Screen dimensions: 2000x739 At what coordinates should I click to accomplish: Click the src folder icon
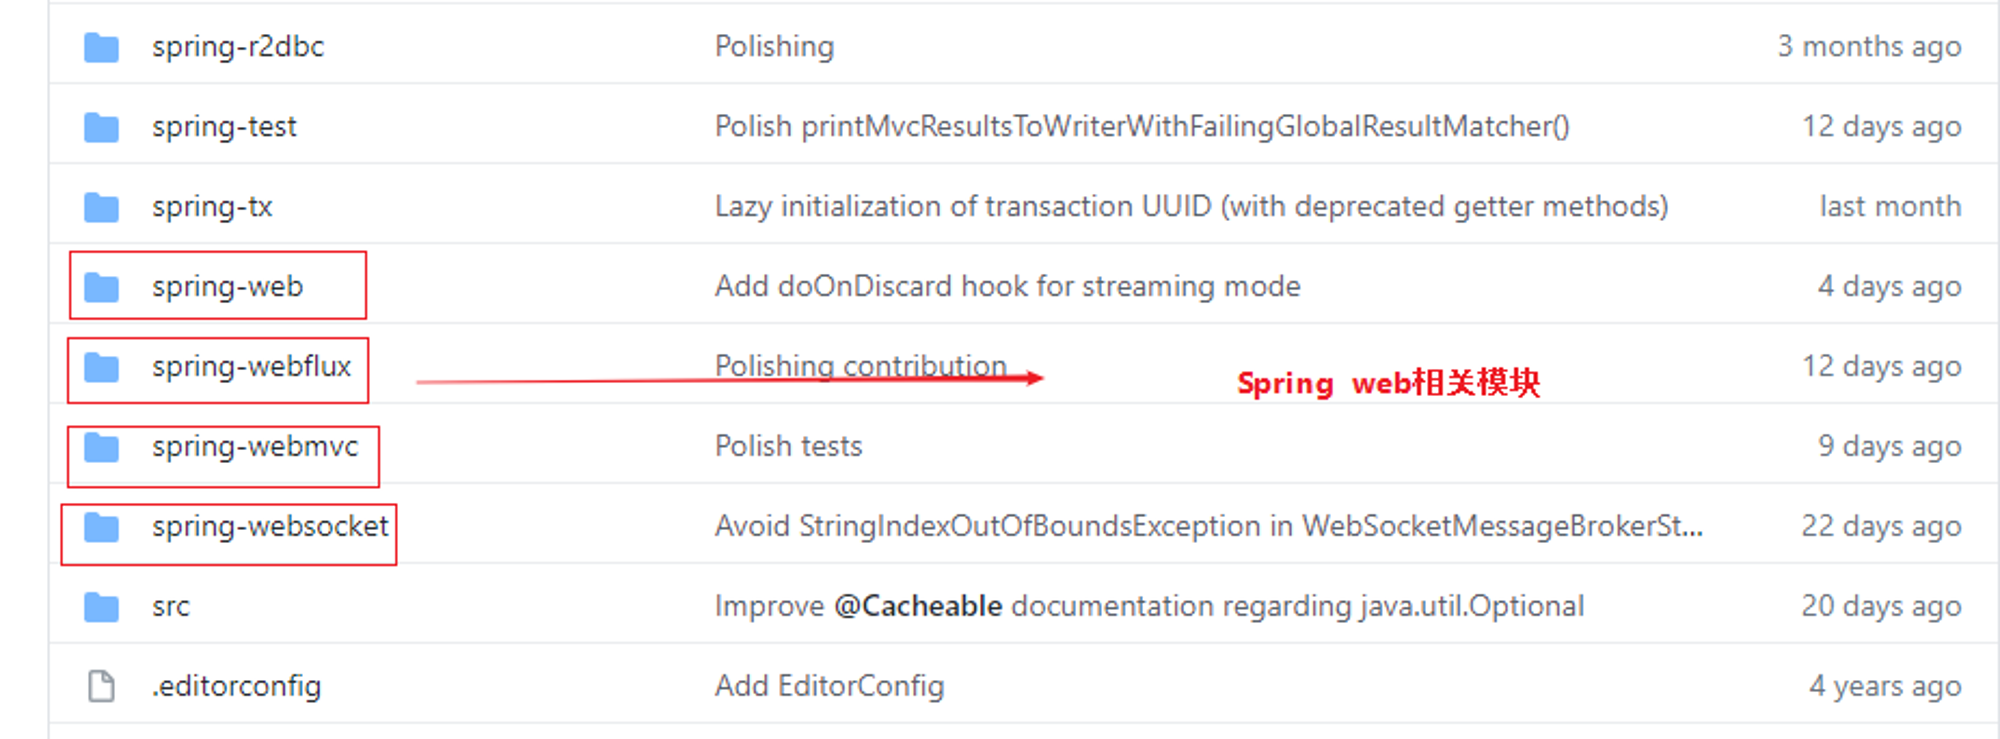[101, 607]
